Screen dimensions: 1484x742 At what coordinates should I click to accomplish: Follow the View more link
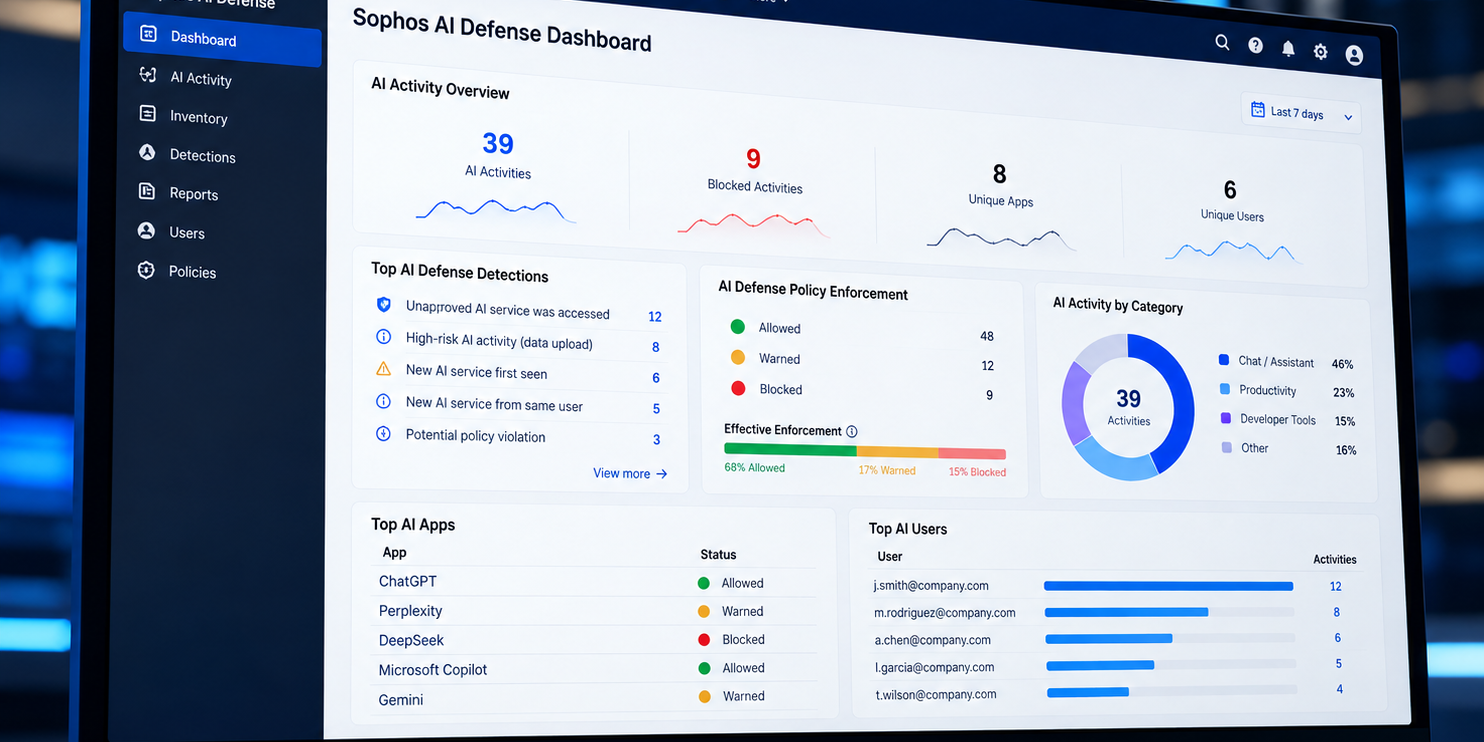click(630, 474)
